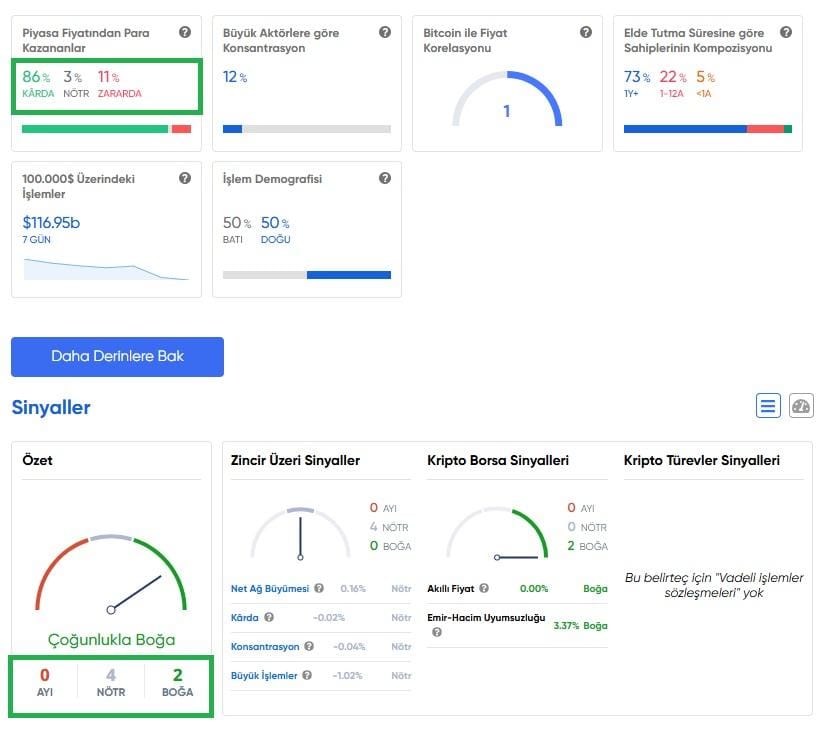Screen dimensions: 823x729
Task: Switch signals to gauge view
Action: (x=801, y=405)
